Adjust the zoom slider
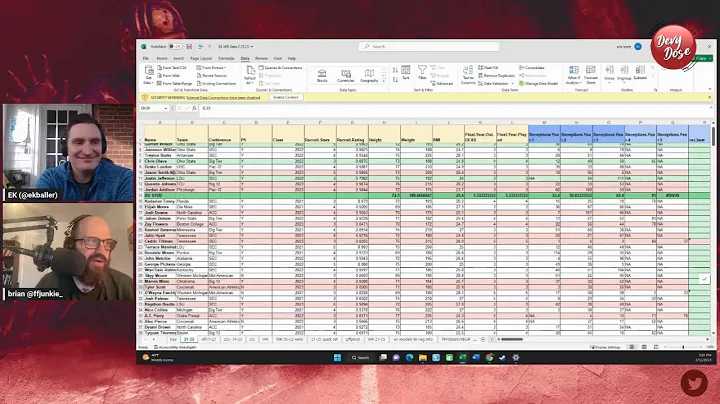The width and height of the screenshot is (720, 404). point(683,347)
